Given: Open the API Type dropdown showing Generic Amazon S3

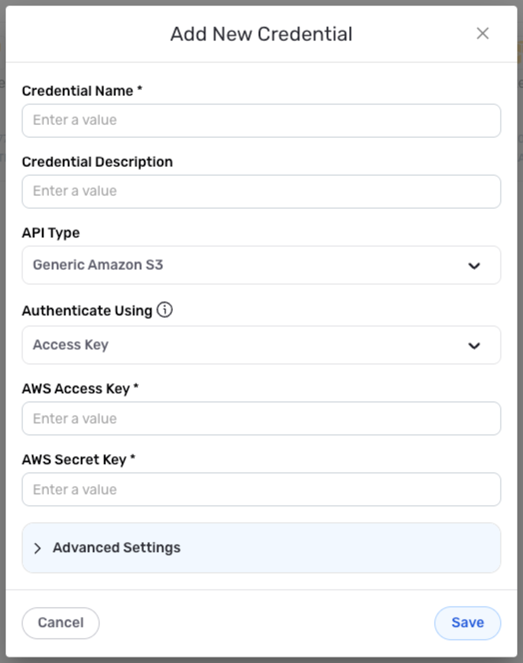Looking at the screenshot, I should [x=261, y=265].
